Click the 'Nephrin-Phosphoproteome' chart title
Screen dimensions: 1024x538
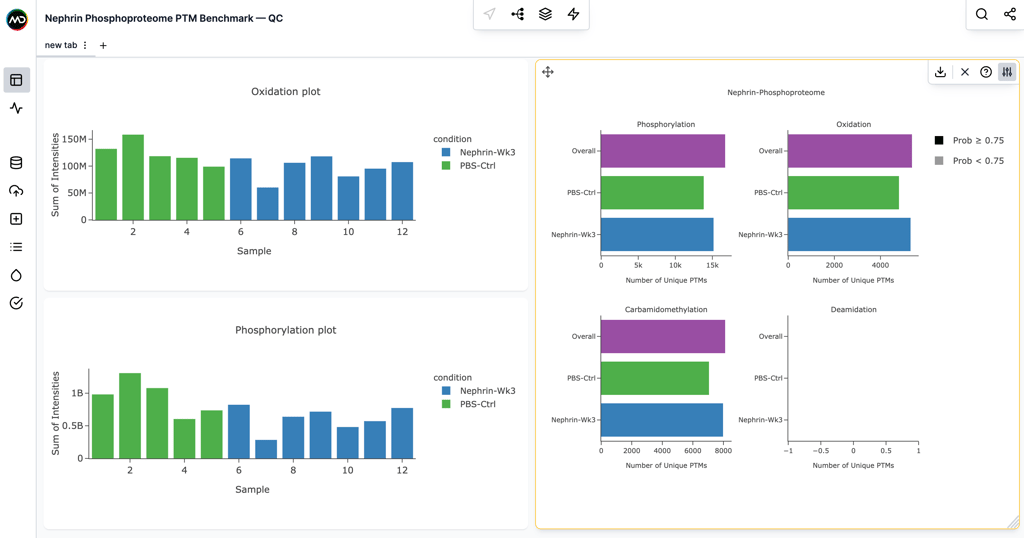coord(776,93)
